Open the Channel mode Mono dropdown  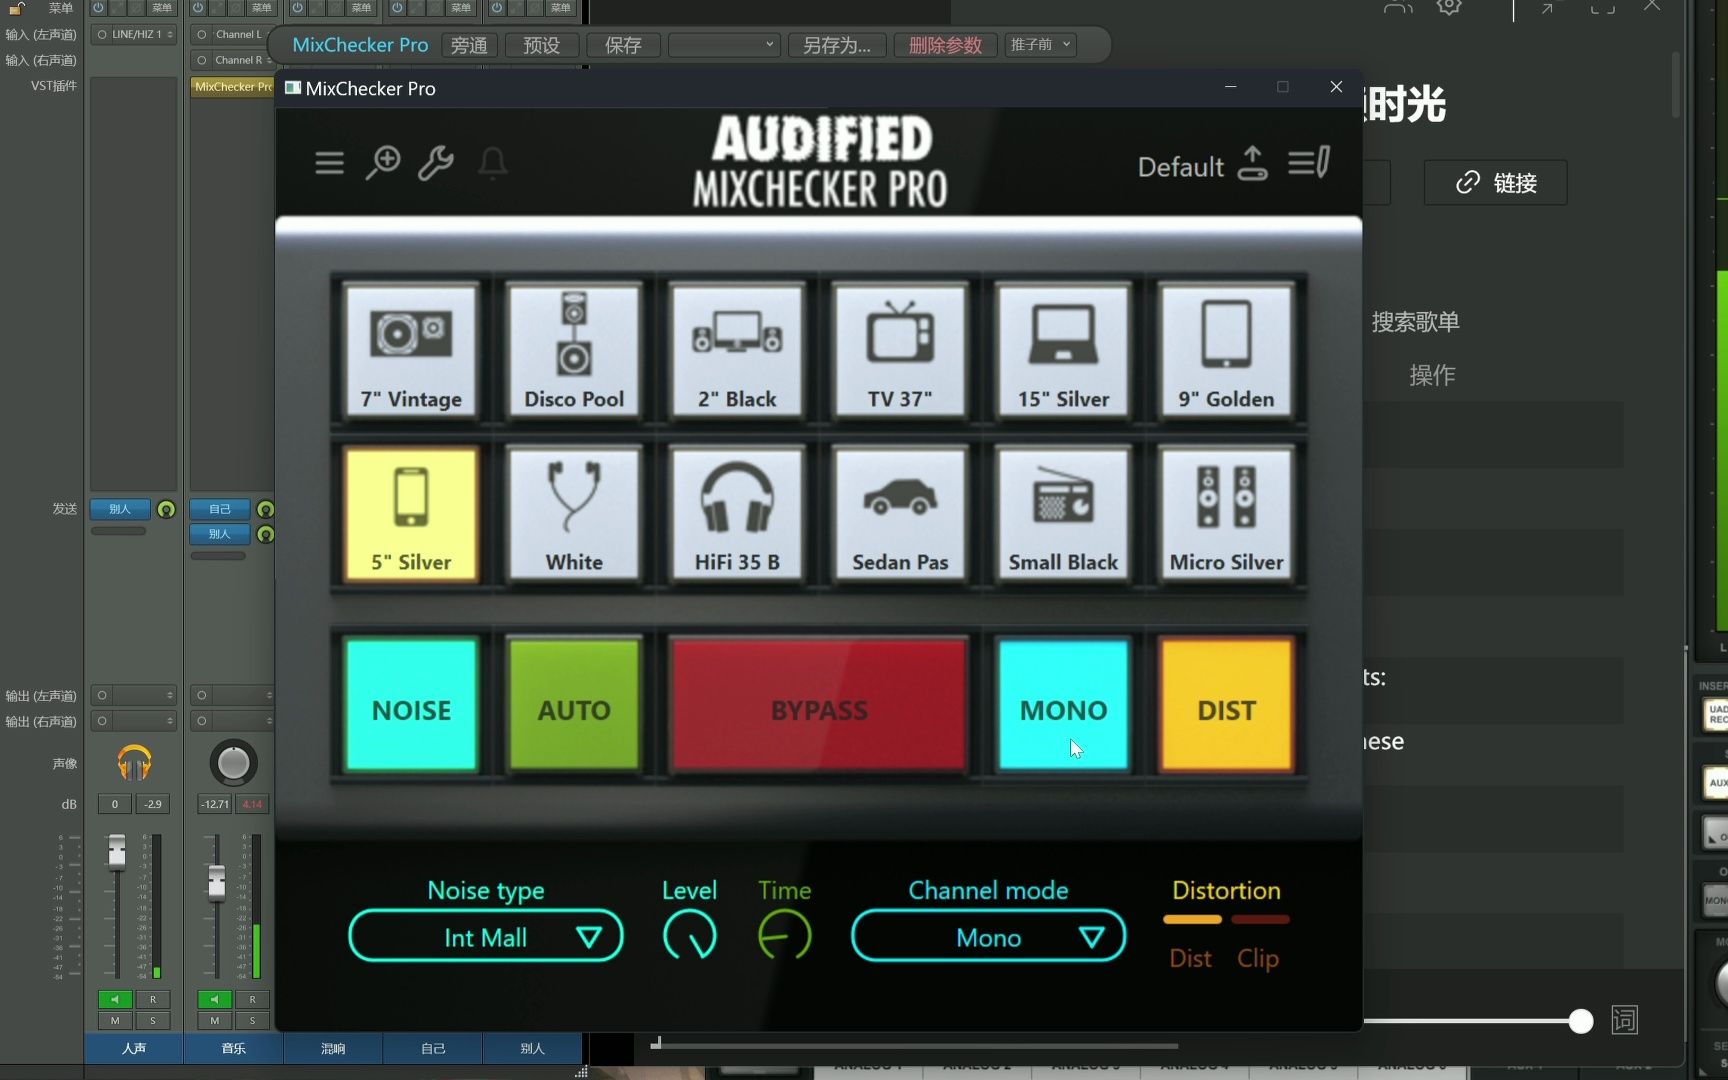pyautogui.click(x=988, y=937)
